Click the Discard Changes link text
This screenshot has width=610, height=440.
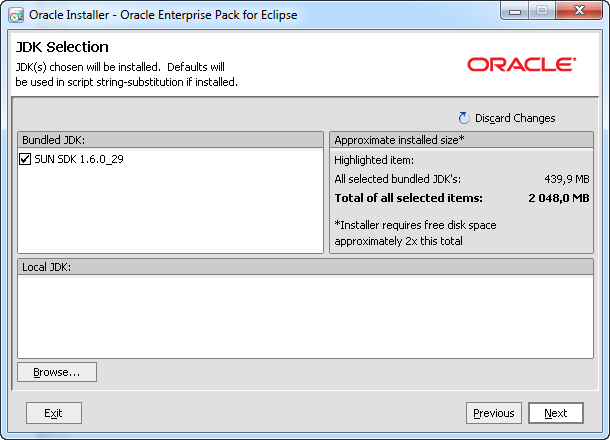pos(515,118)
